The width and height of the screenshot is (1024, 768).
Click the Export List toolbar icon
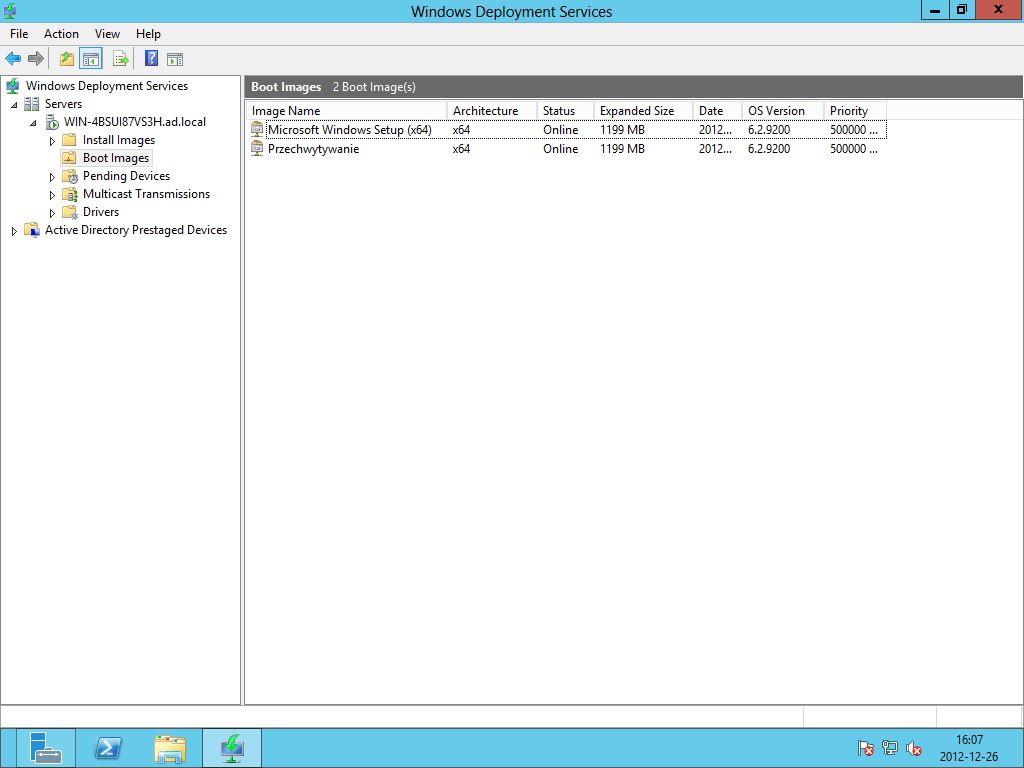pos(121,59)
